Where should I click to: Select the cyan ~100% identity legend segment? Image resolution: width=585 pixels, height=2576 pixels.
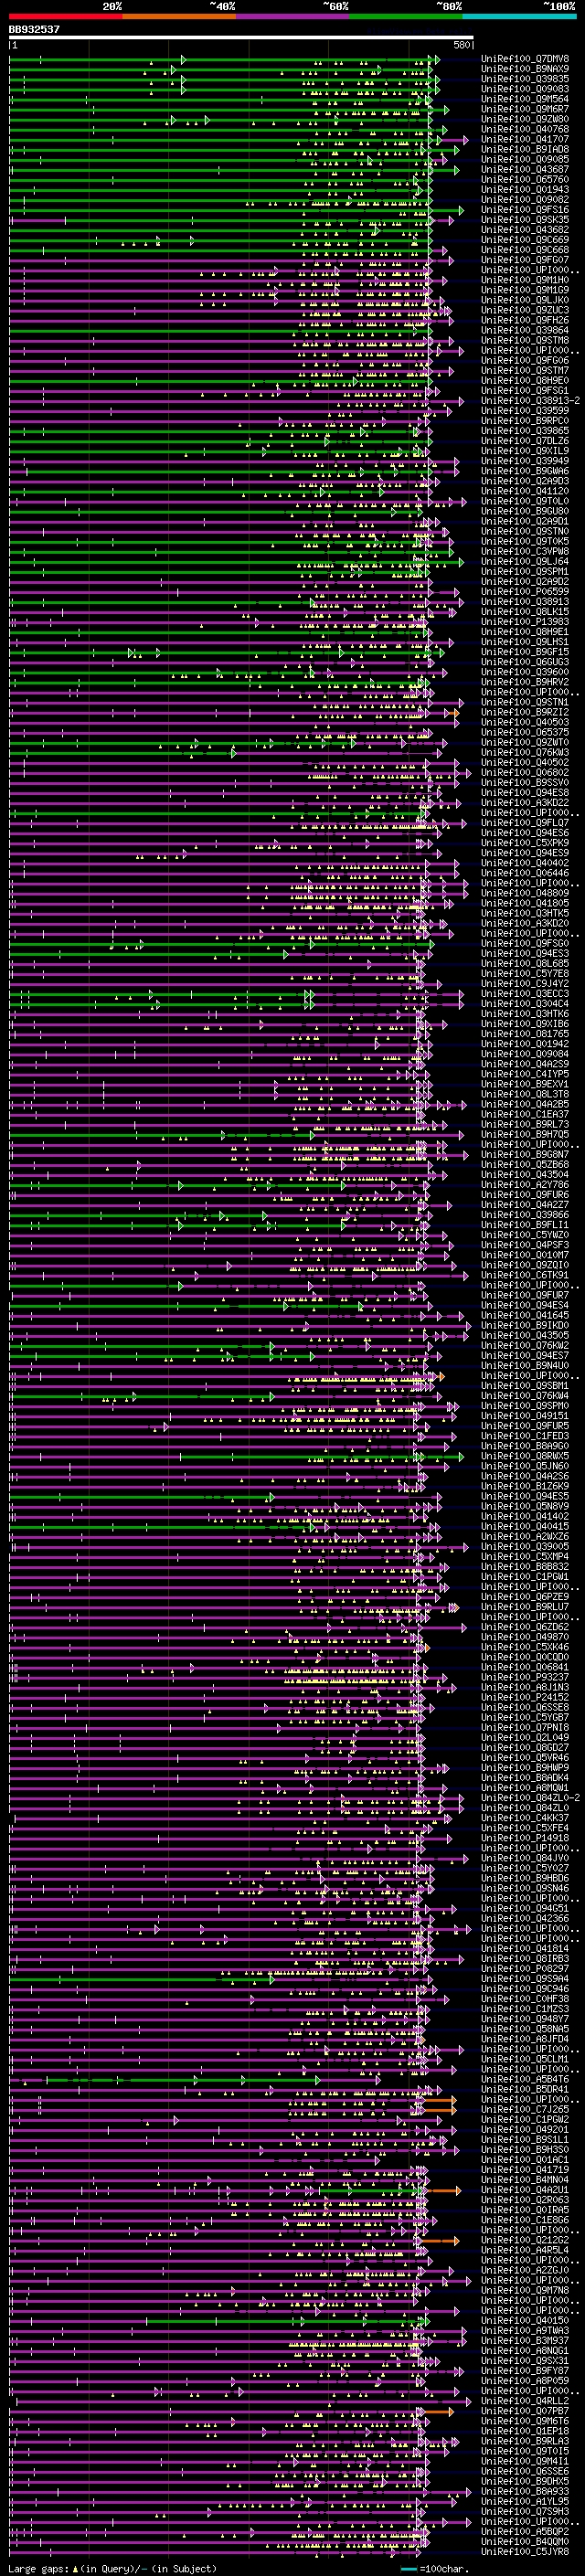[x=520, y=16]
